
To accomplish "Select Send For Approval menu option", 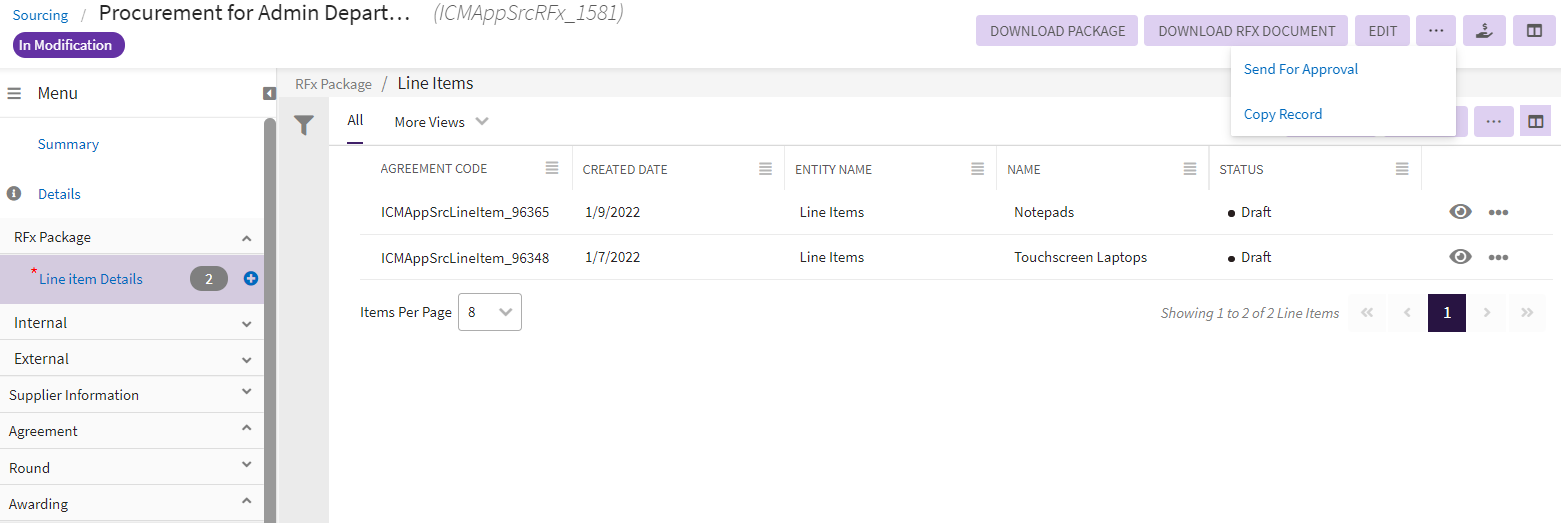I will (x=1300, y=69).
